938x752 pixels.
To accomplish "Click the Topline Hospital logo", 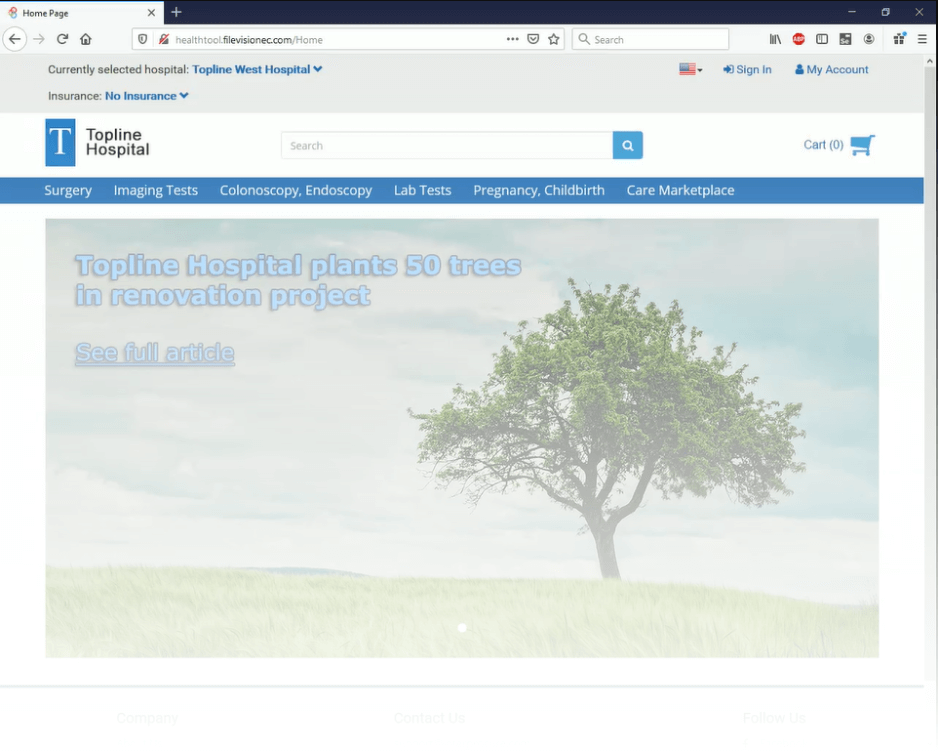I will tap(98, 143).
